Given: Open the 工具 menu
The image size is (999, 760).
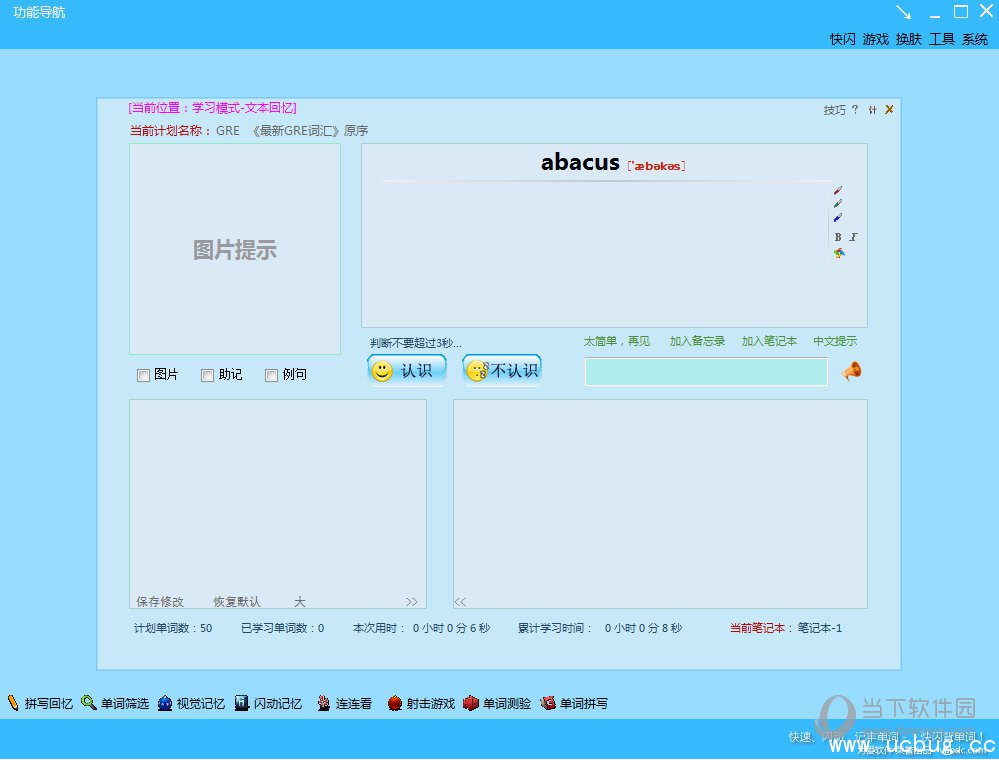Looking at the screenshot, I should 942,39.
